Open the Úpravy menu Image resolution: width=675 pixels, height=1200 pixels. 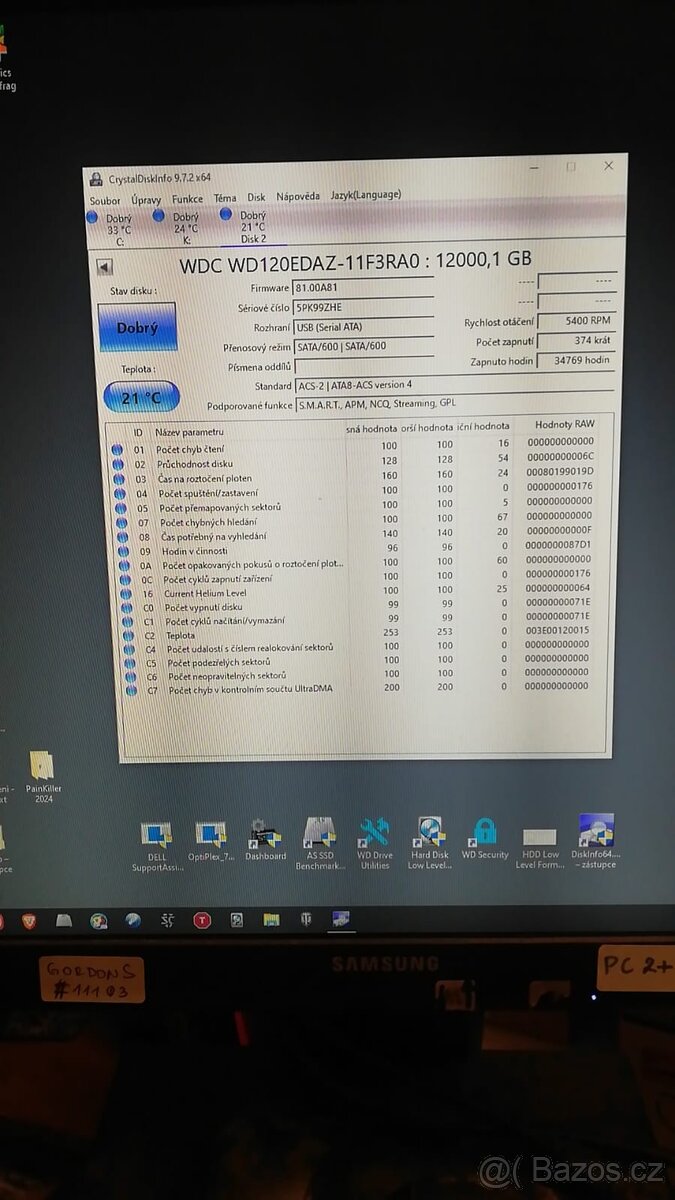tap(146, 200)
